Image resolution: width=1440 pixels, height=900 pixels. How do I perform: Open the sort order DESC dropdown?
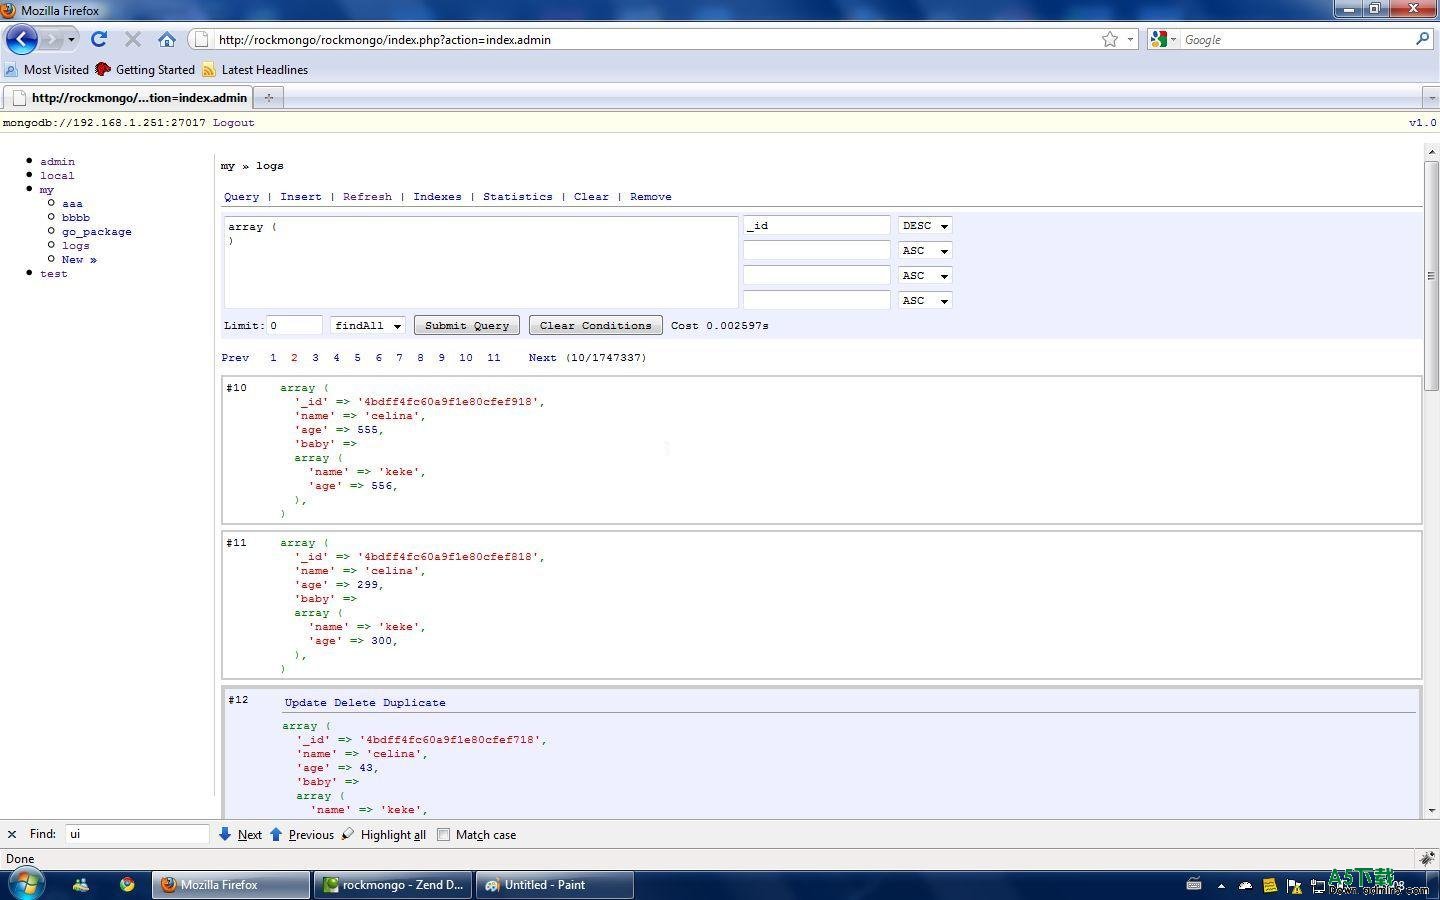coord(925,226)
